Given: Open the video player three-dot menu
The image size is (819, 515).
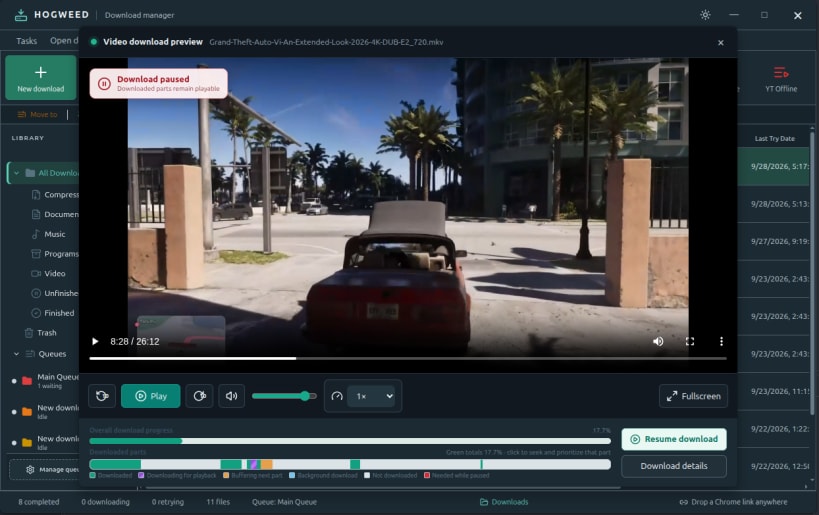Looking at the screenshot, I should pyautogui.click(x=721, y=341).
